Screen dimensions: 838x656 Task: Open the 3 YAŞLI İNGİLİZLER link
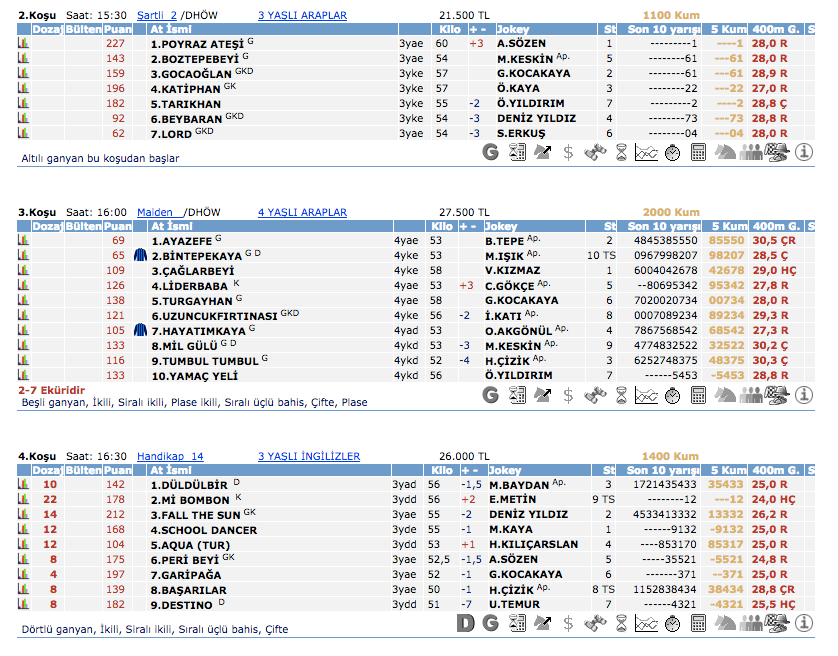pos(308,456)
